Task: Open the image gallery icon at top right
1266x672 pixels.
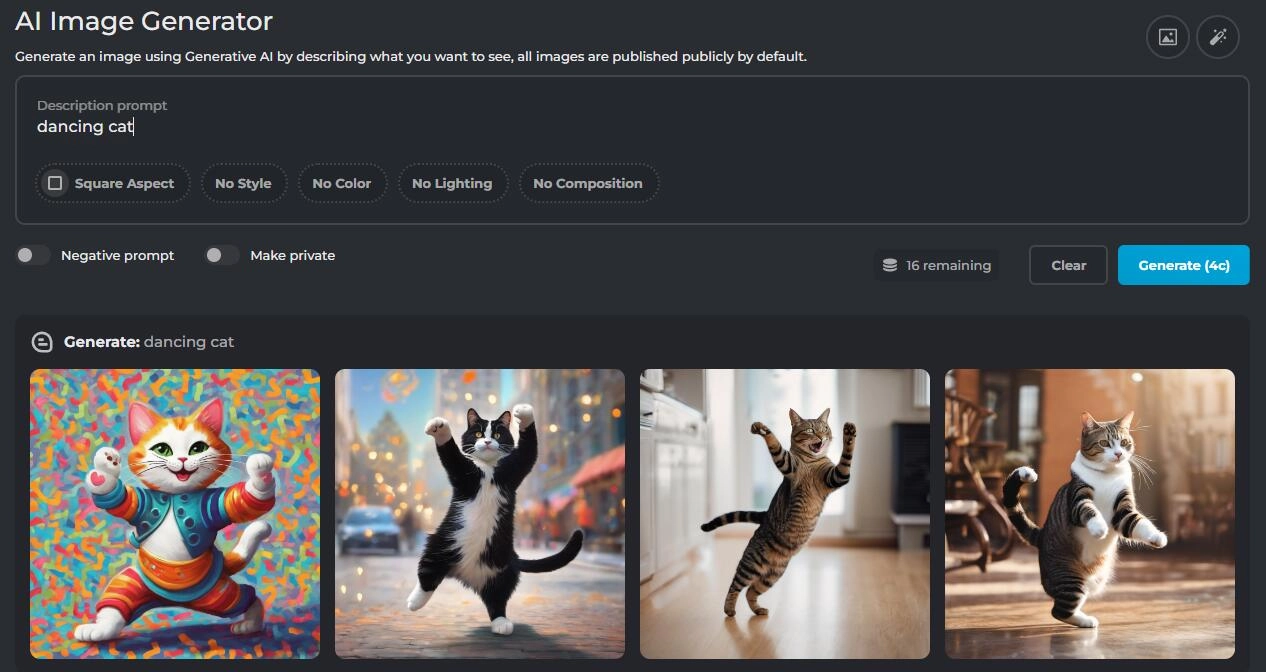Action: [1167, 37]
